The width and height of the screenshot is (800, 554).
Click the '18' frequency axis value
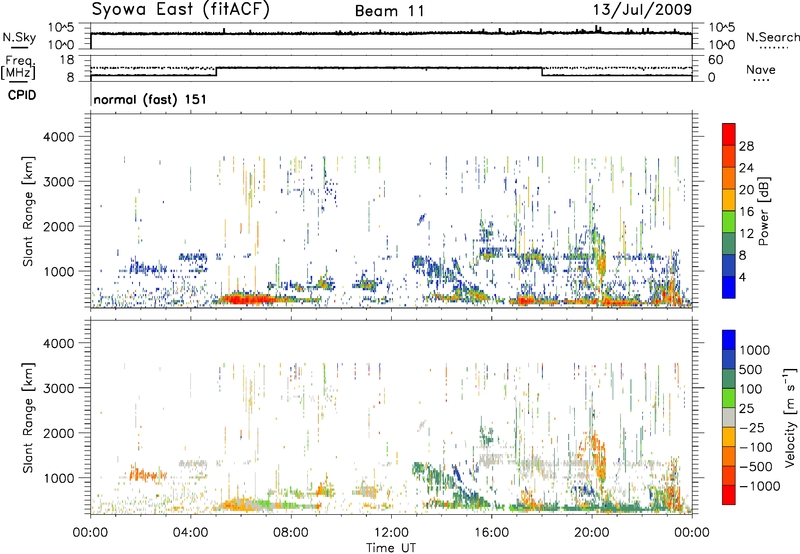67,60
